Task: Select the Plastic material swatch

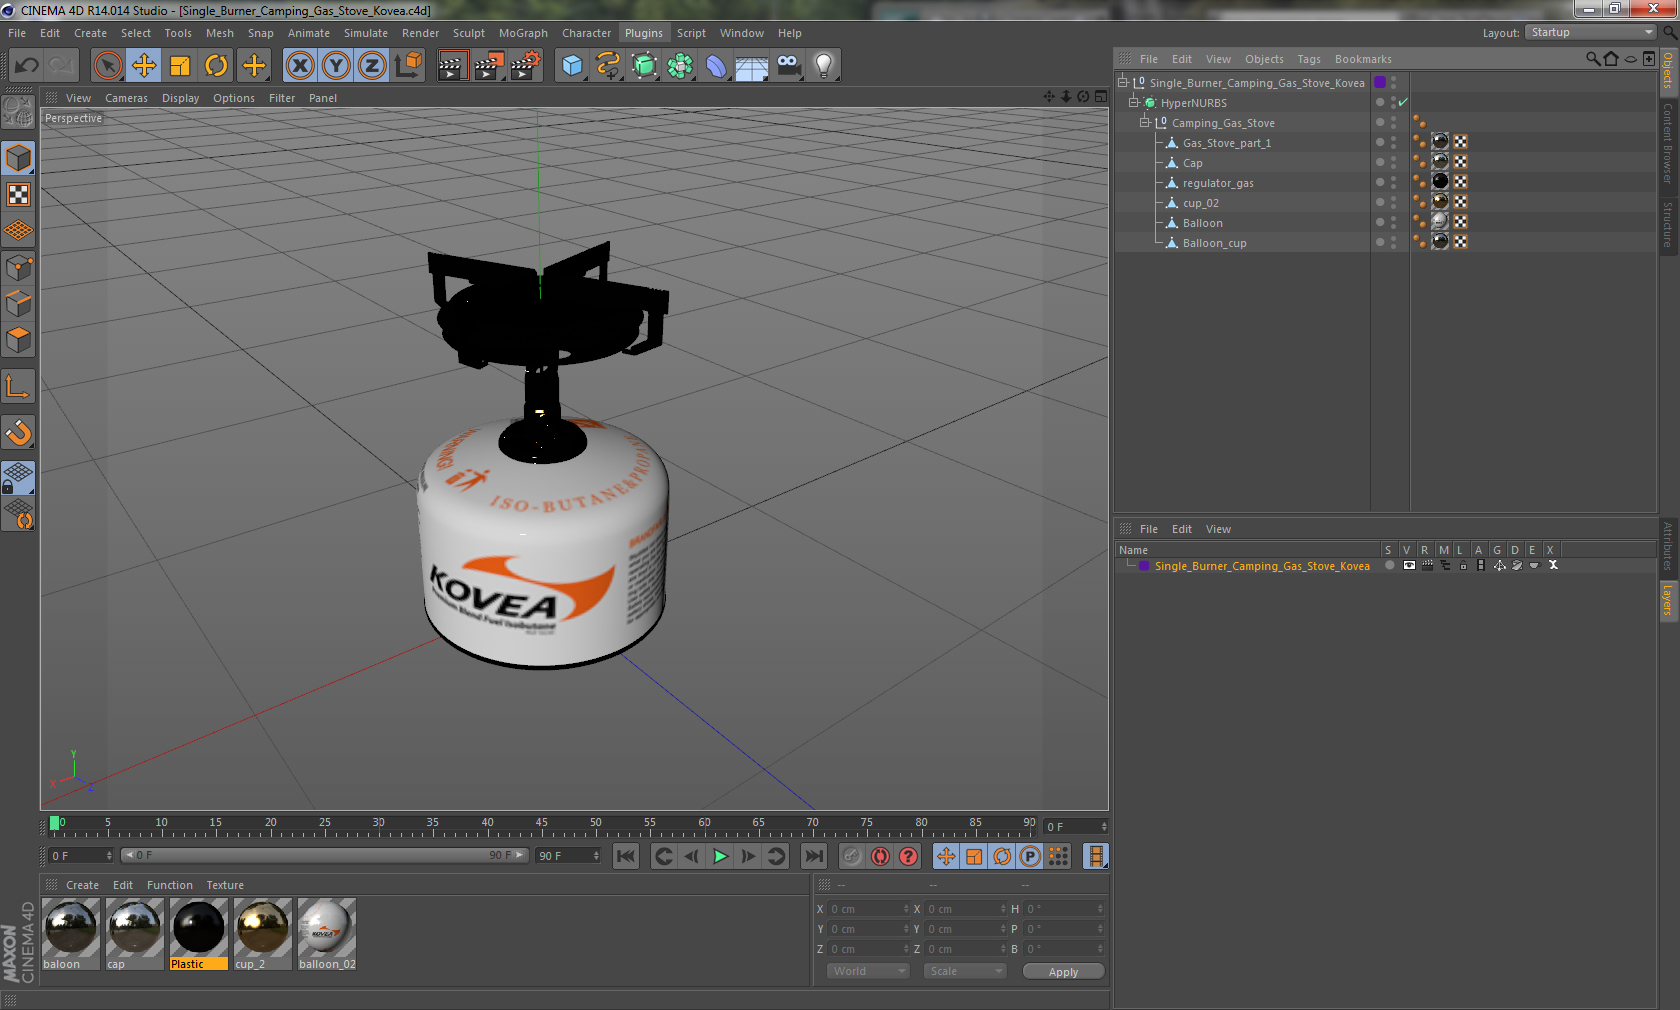Action: [x=199, y=934]
